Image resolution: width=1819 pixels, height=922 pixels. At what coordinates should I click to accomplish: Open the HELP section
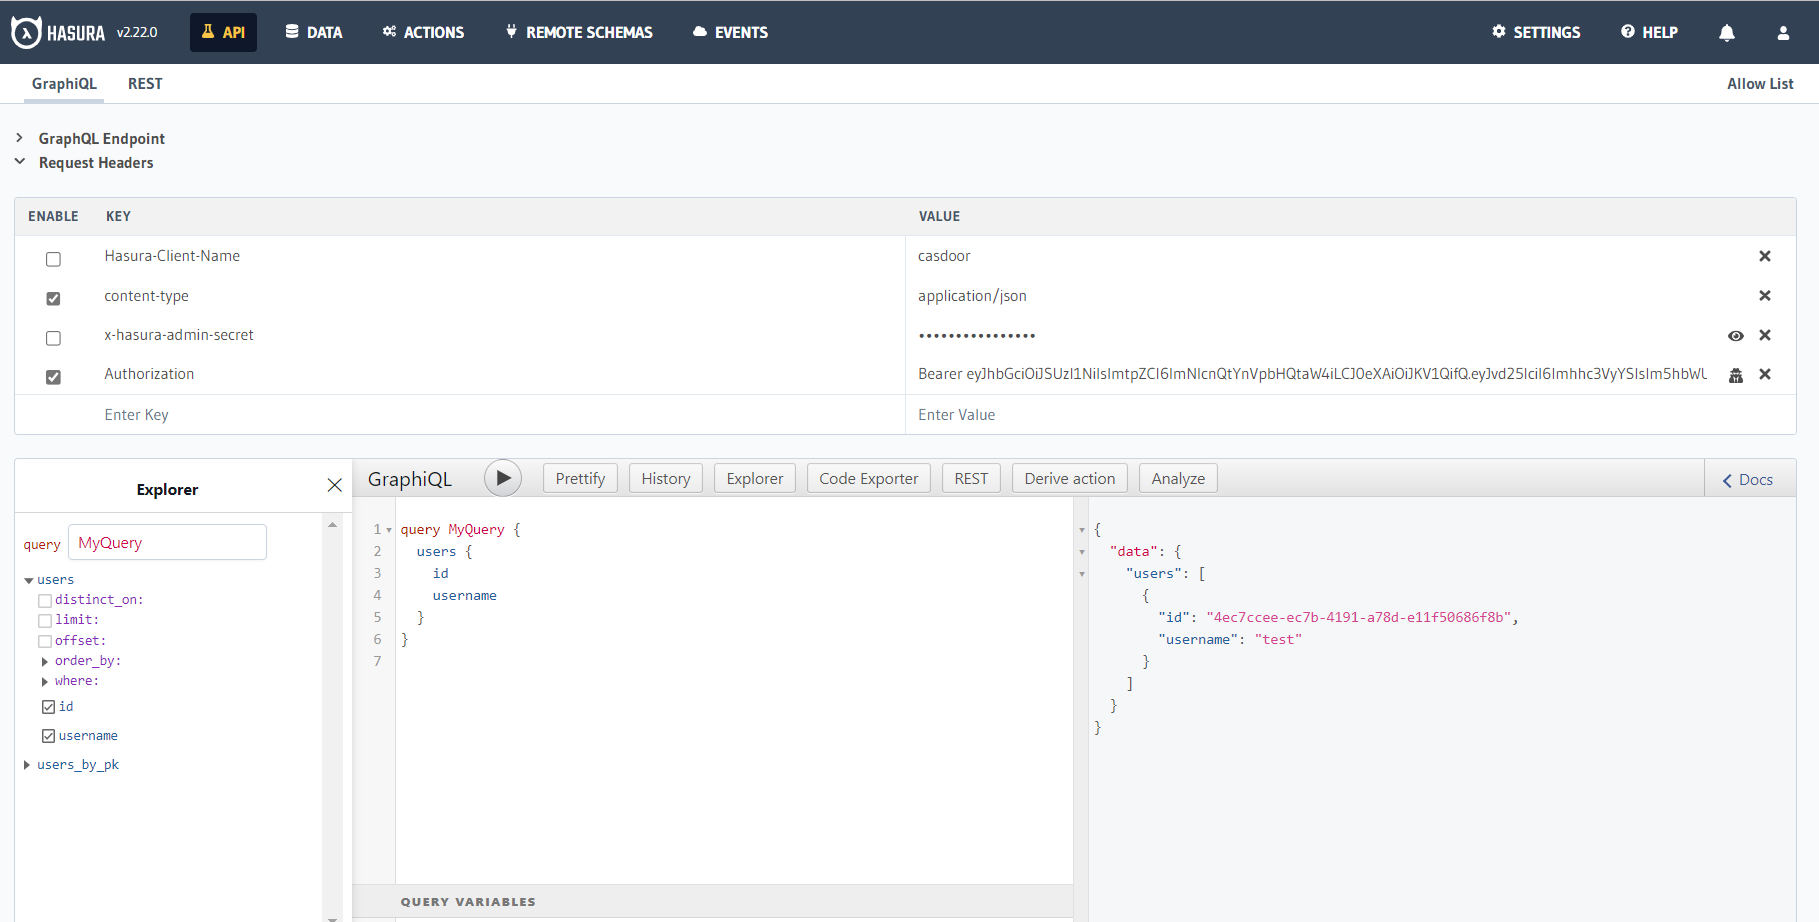1648,31
